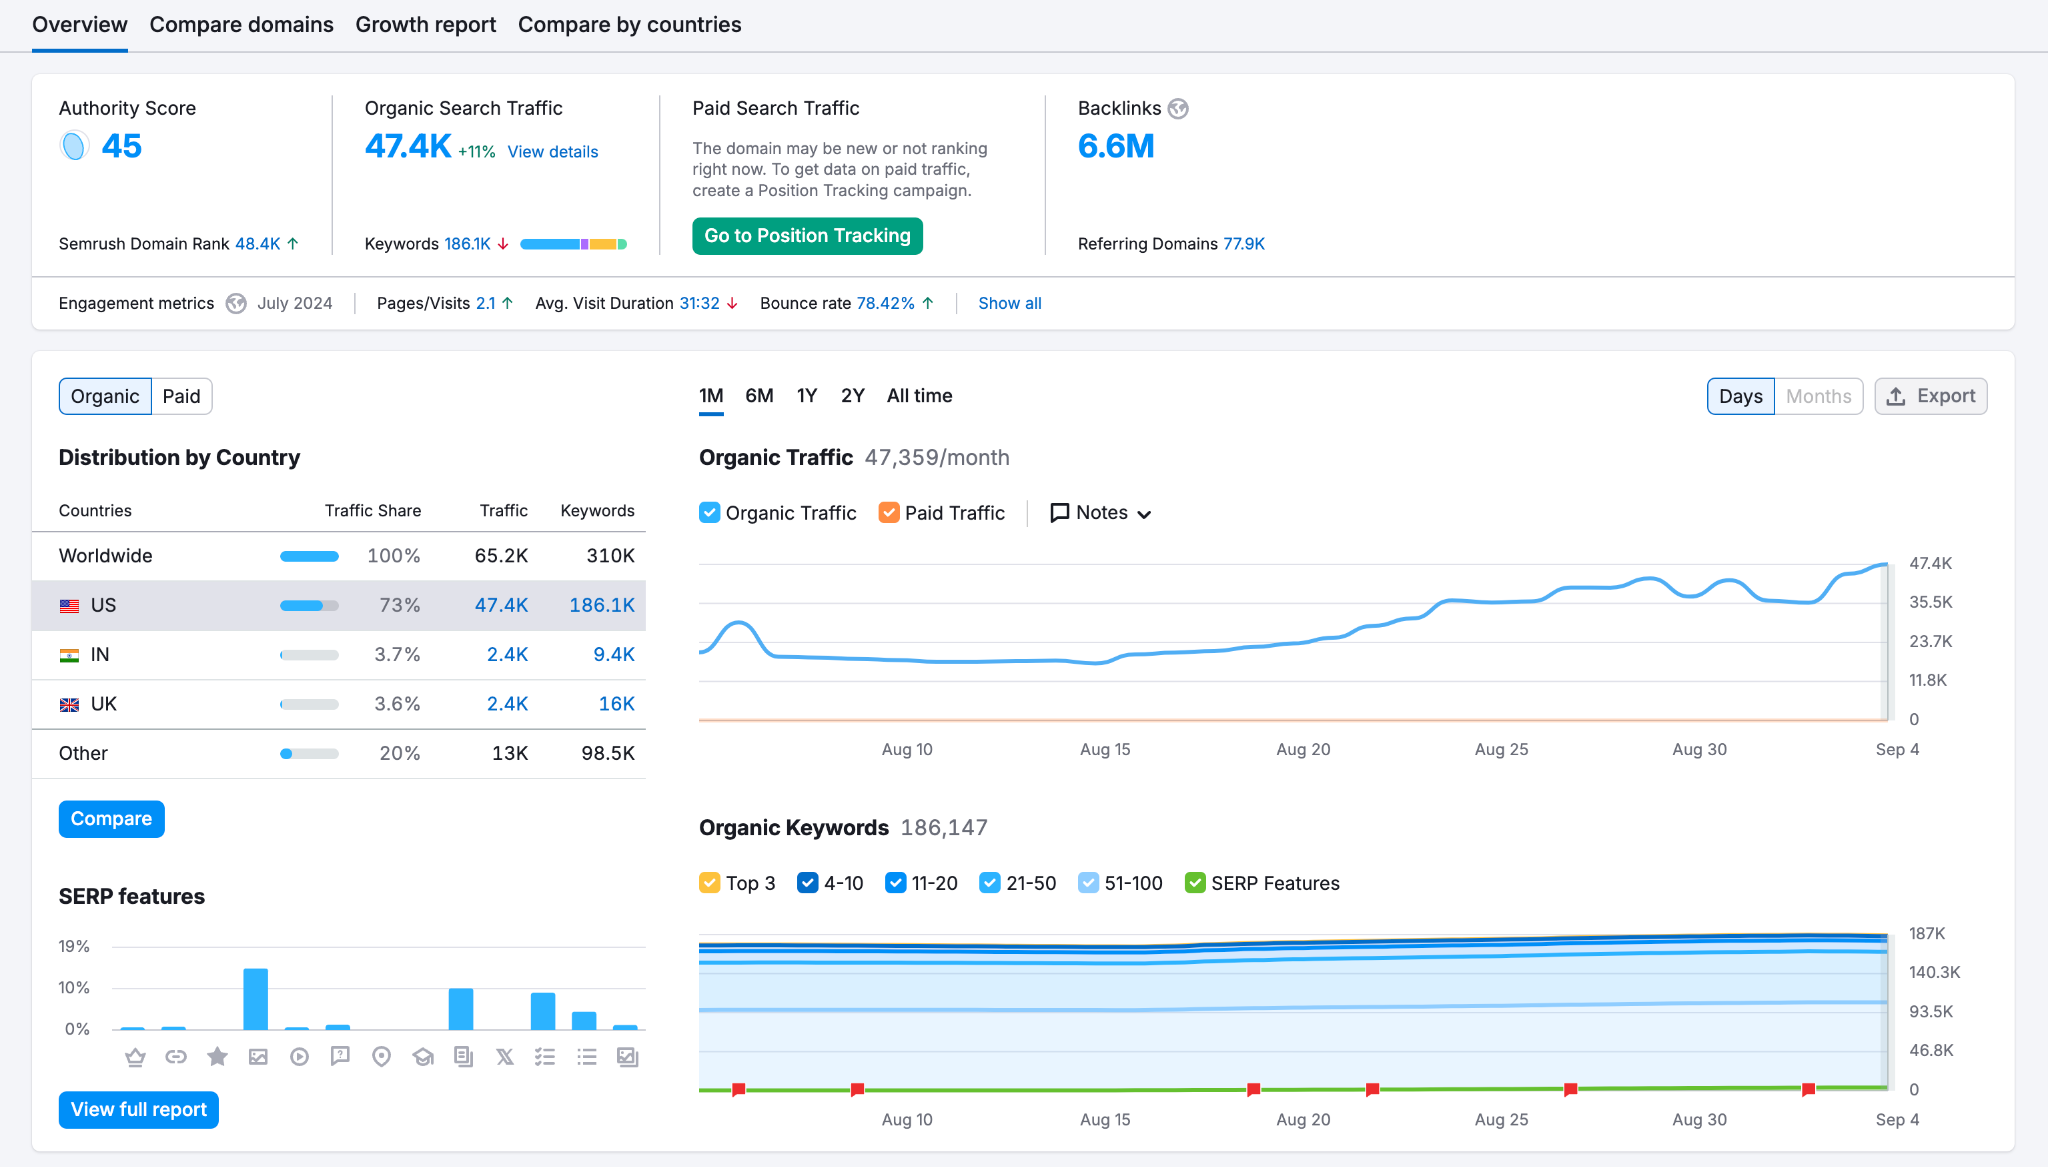
Task: Click the Export upload icon
Action: (x=1895, y=397)
